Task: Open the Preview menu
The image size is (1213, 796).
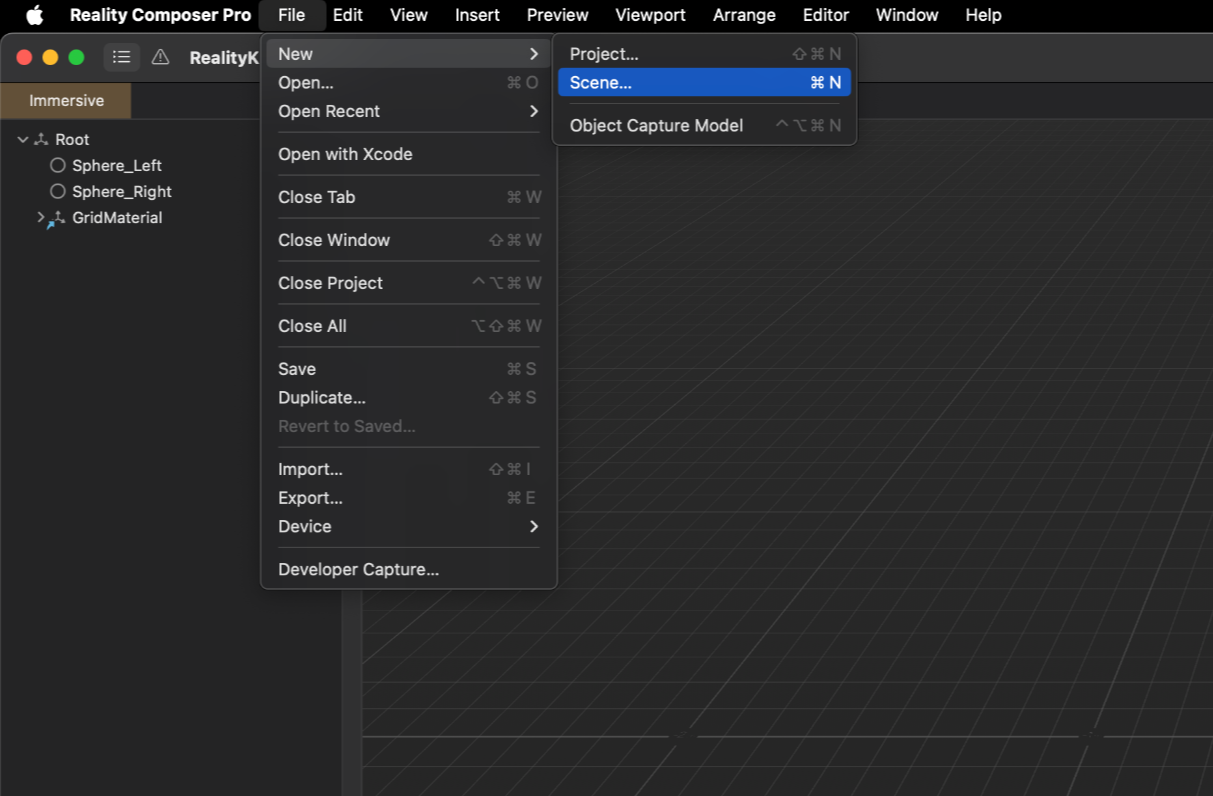Action: click(557, 15)
